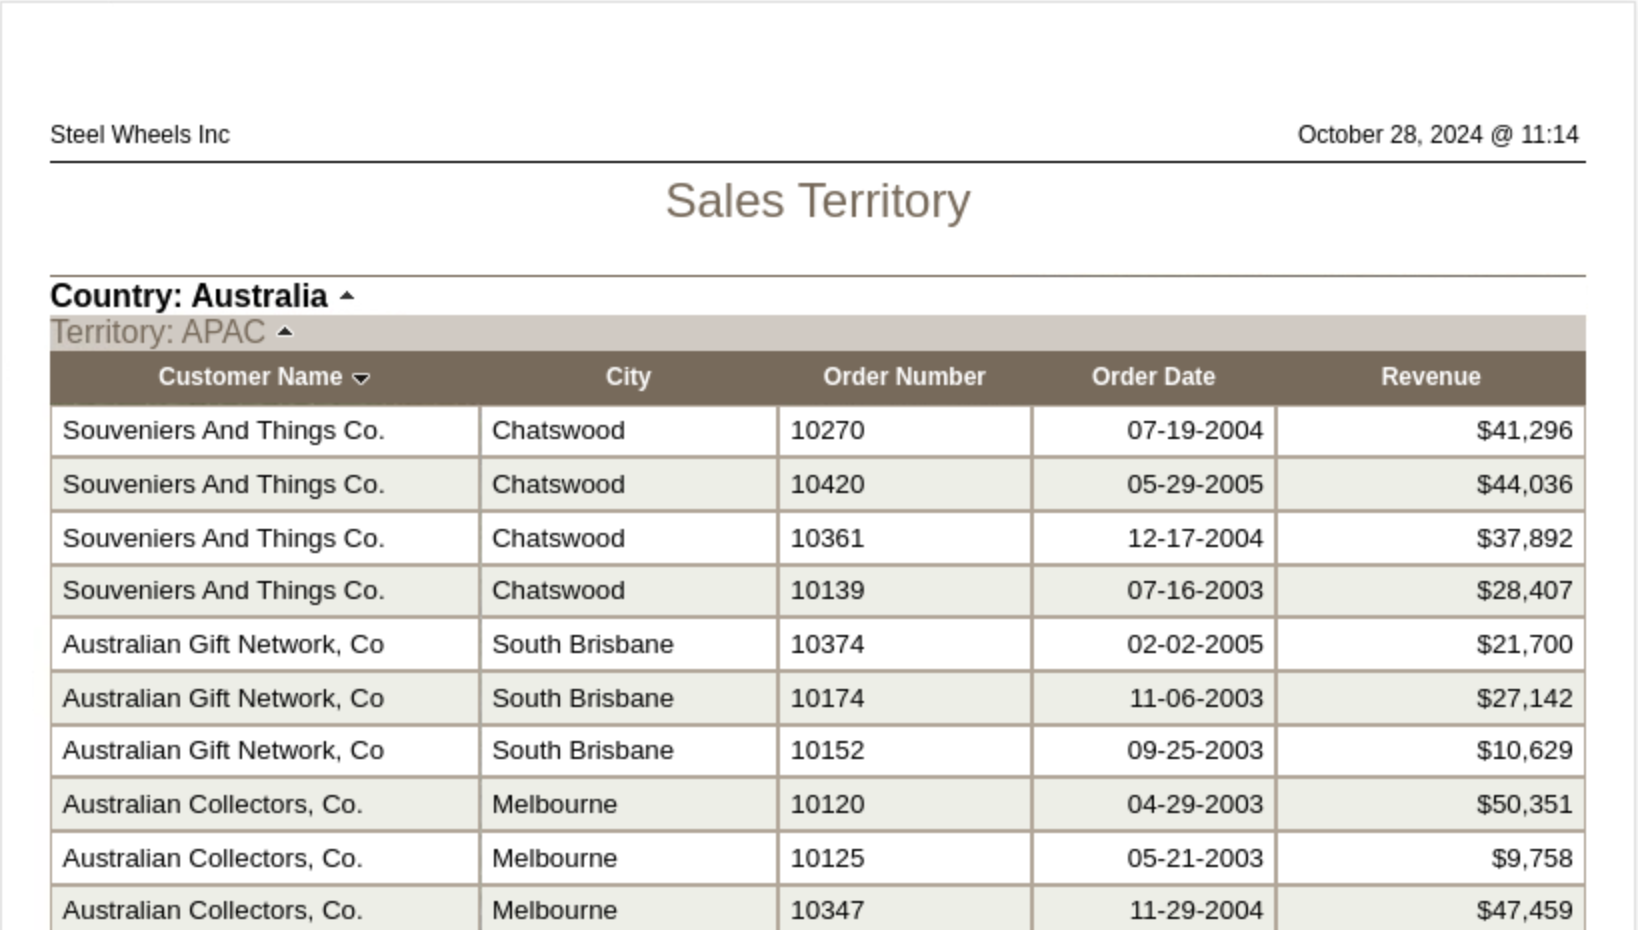Image resolution: width=1638 pixels, height=930 pixels.
Task: Click the sort arrow beside Country: Australia
Action: (x=347, y=296)
